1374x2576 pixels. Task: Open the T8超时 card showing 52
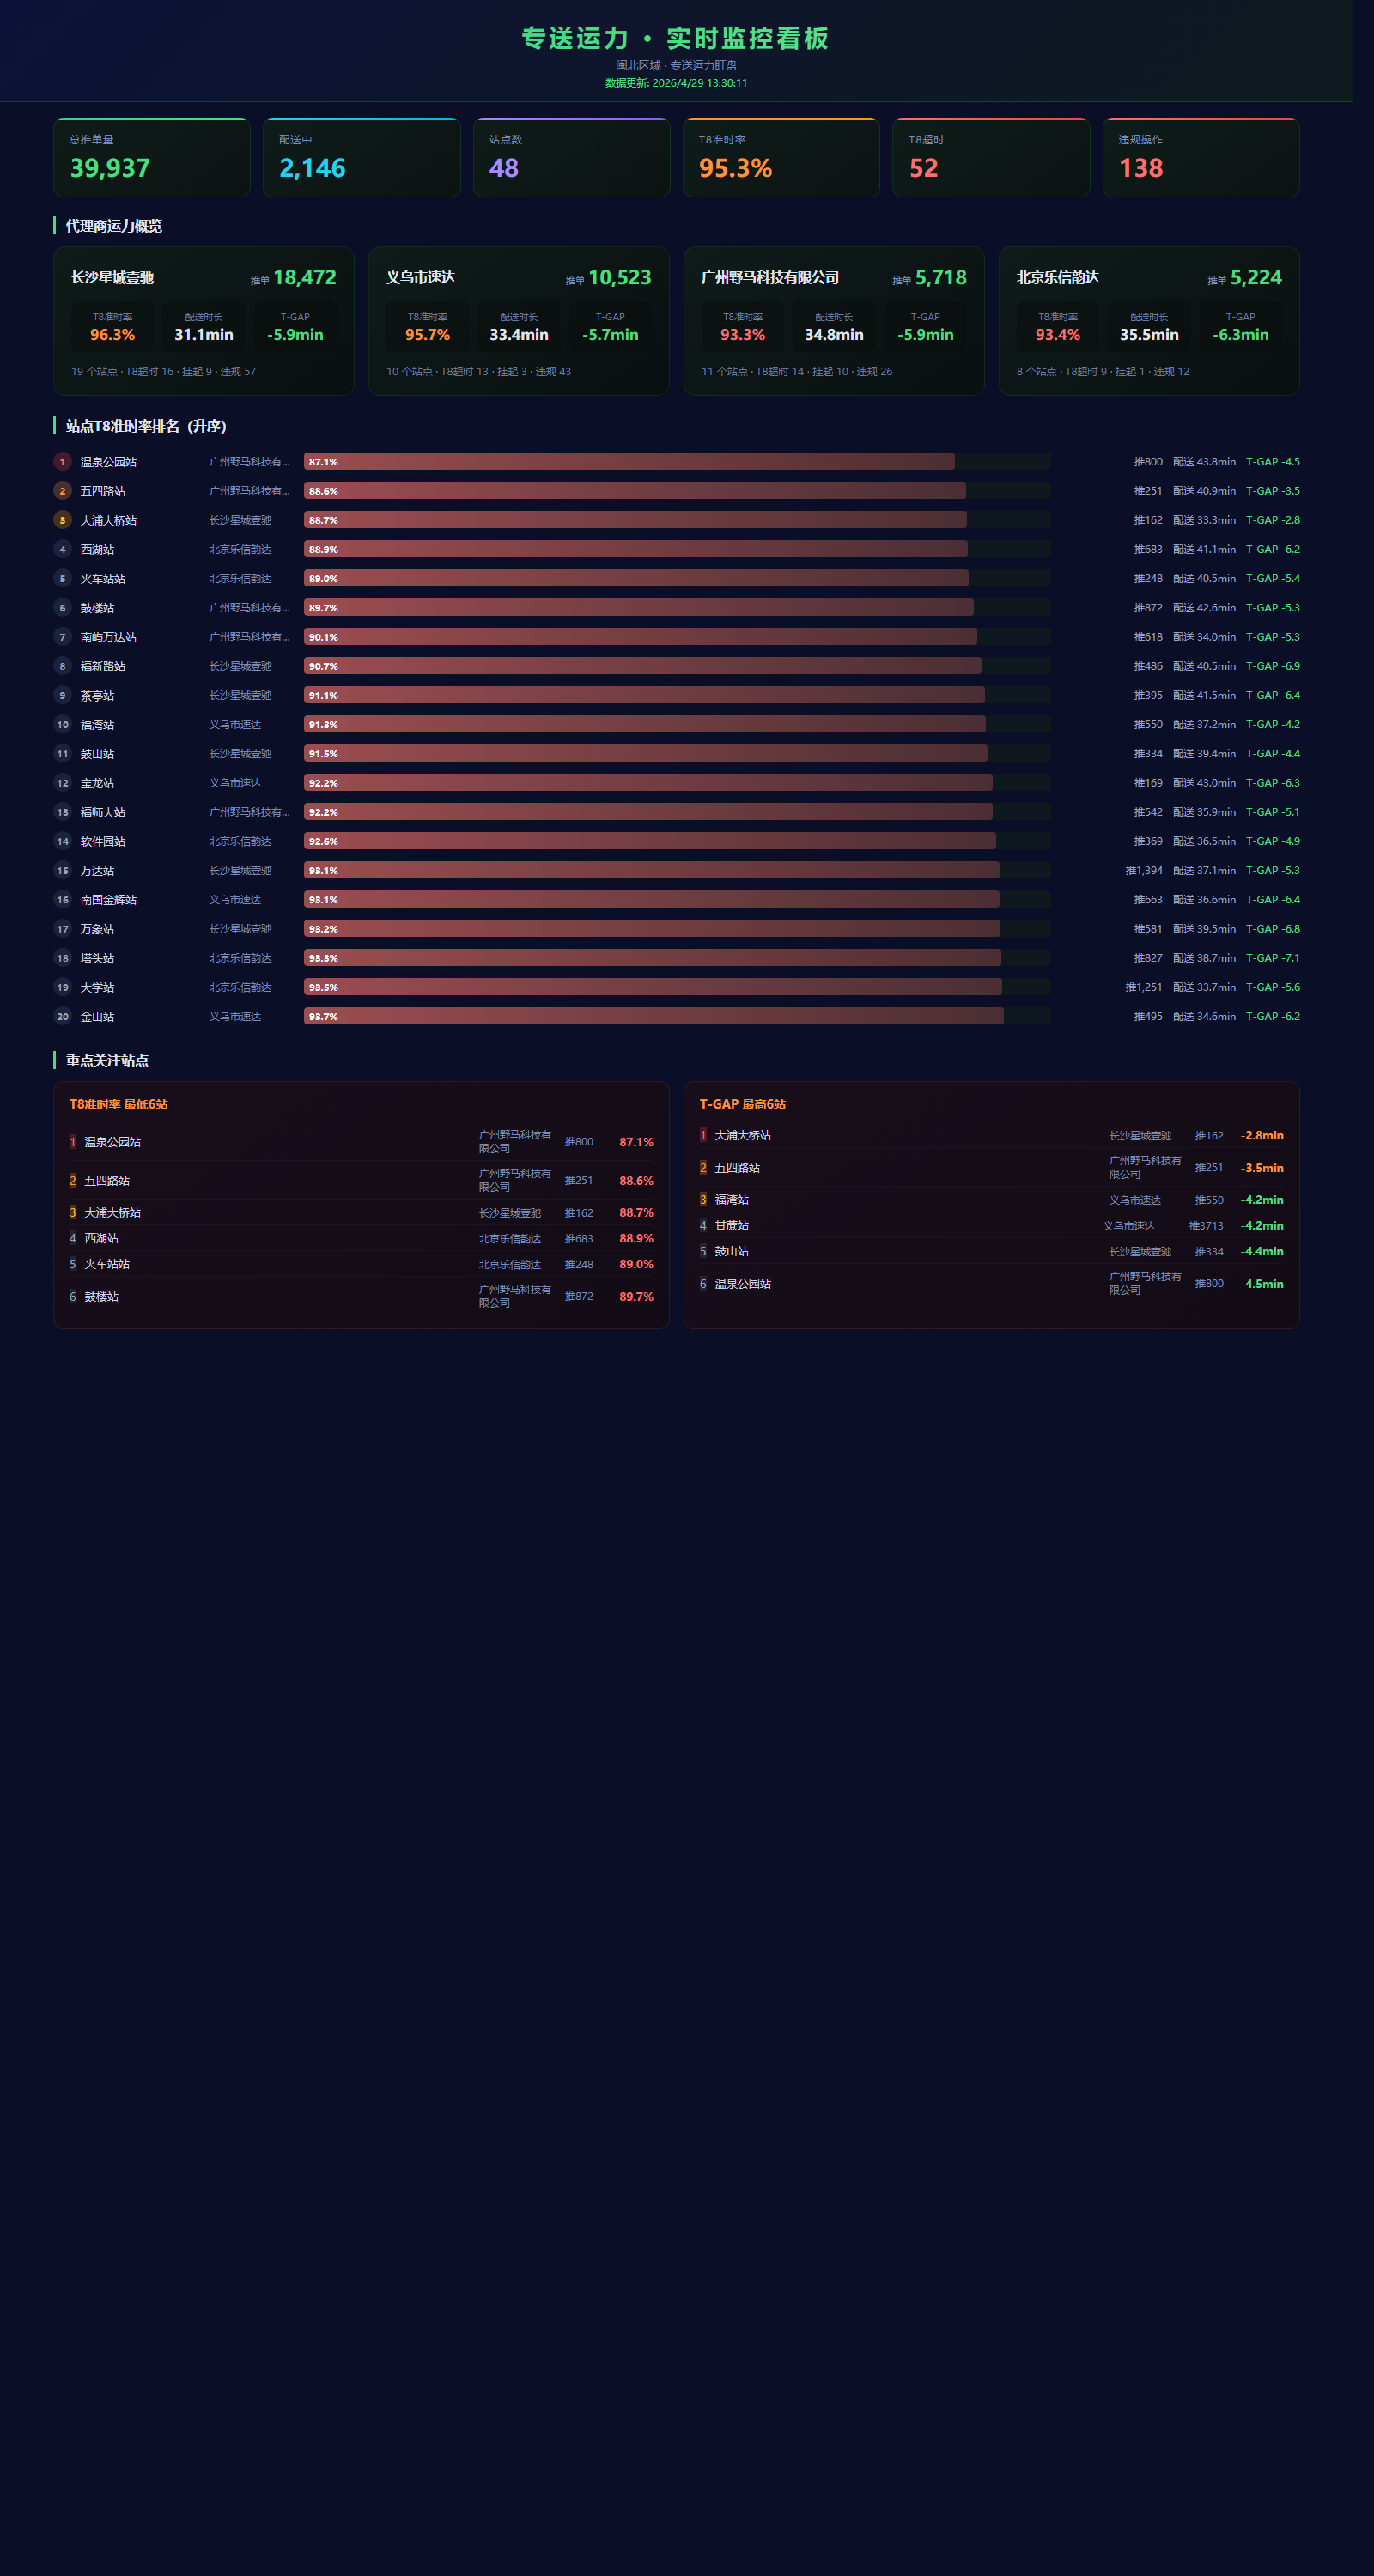[x=991, y=158]
